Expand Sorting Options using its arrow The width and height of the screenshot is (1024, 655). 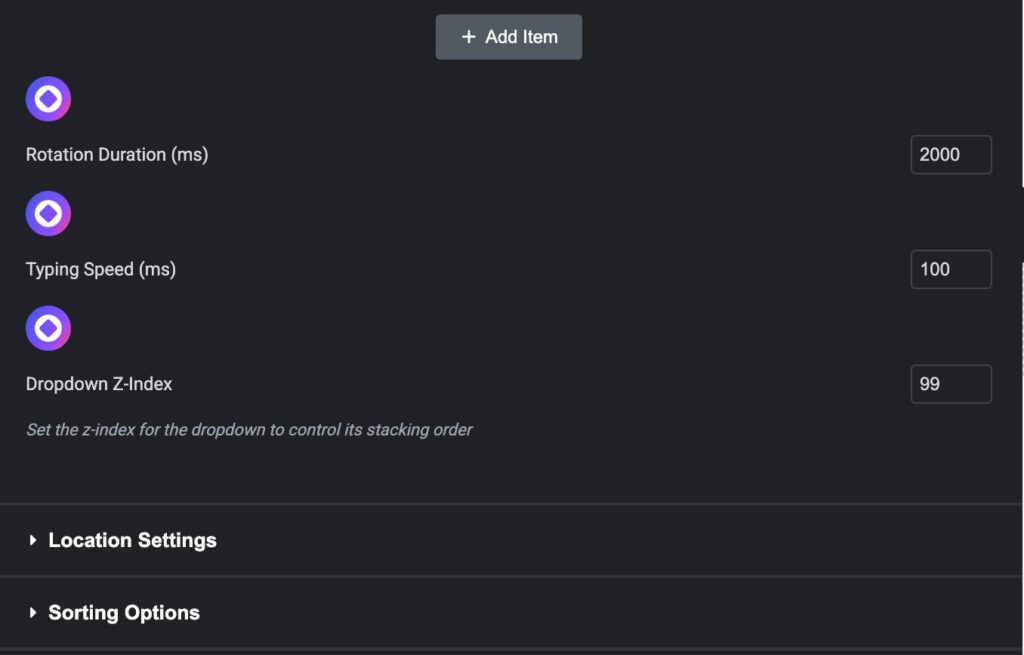pyautogui.click(x=33, y=613)
